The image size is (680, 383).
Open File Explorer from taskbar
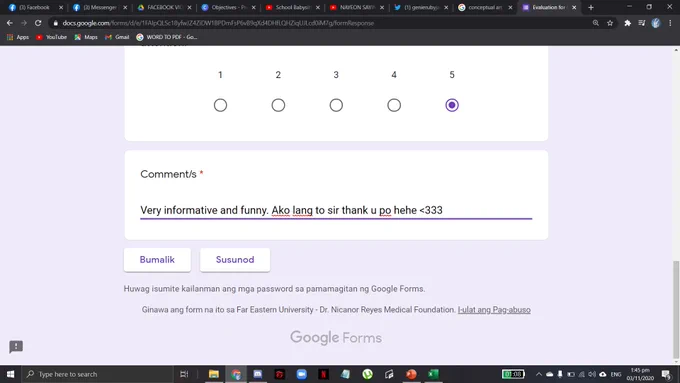(214, 374)
